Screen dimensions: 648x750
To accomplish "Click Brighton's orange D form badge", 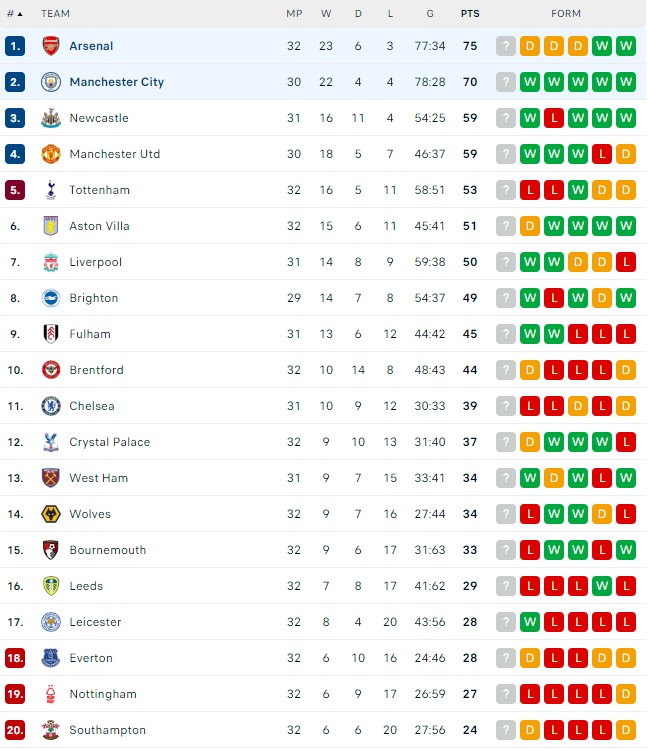I will pyautogui.click(x=602, y=298).
